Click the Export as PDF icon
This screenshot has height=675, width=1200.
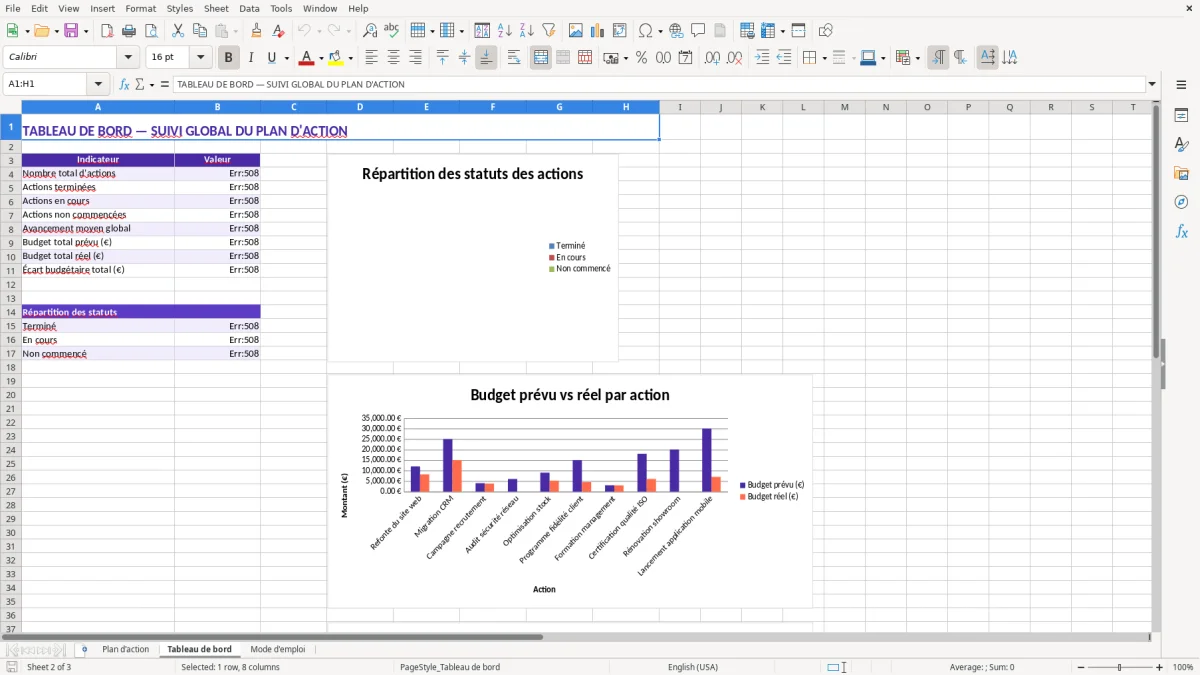[x=107, y=31]
